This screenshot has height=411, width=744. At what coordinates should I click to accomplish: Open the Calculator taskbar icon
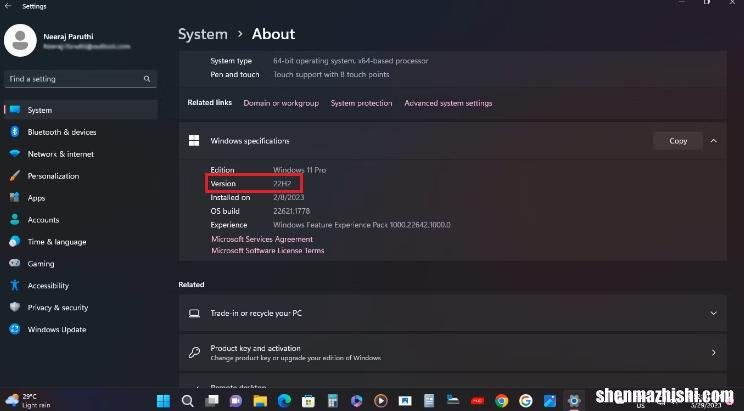pyautogui.click(x=333, y=401)
